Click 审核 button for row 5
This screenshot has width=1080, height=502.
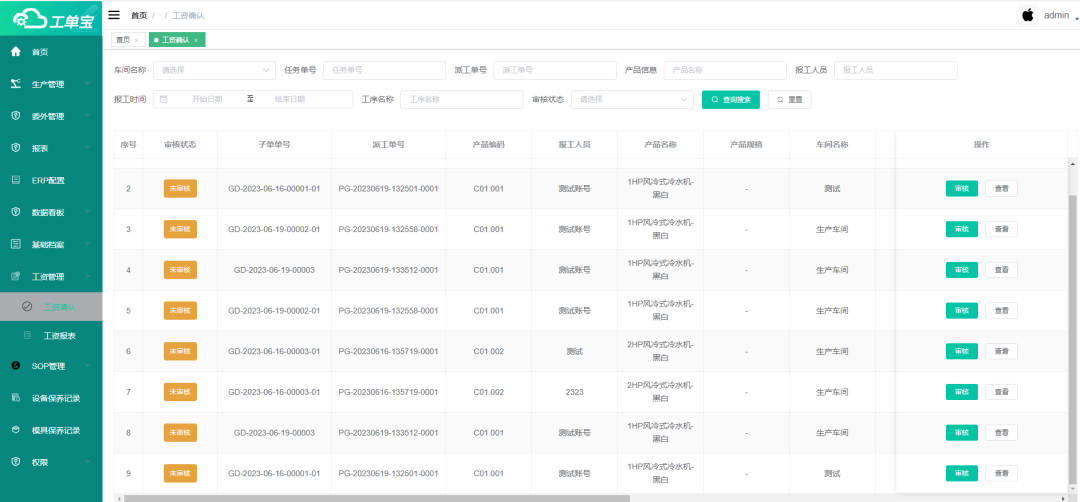click(x=961, y=311)
